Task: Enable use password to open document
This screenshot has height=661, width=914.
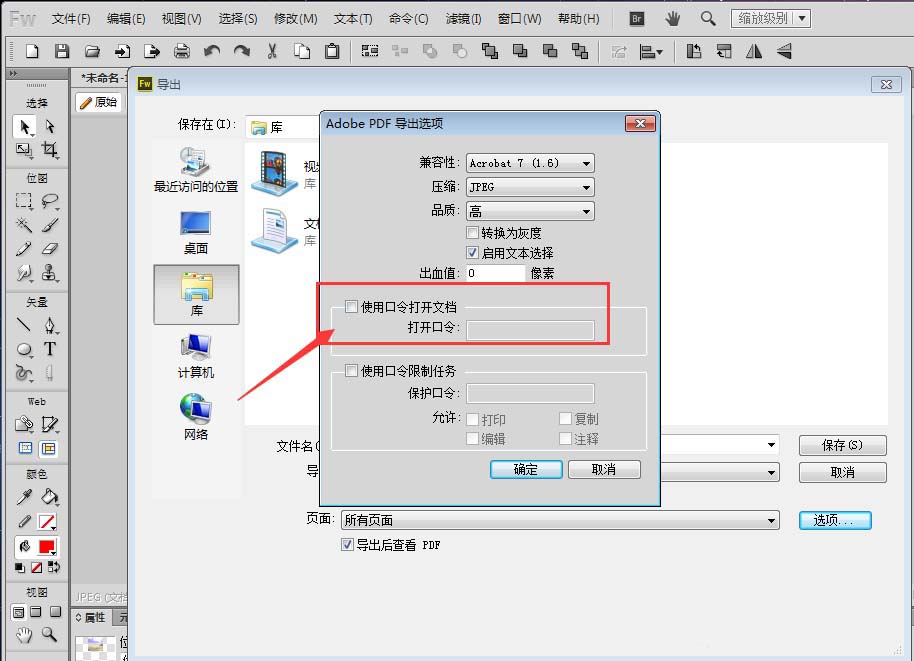Action: pos(351,307)
